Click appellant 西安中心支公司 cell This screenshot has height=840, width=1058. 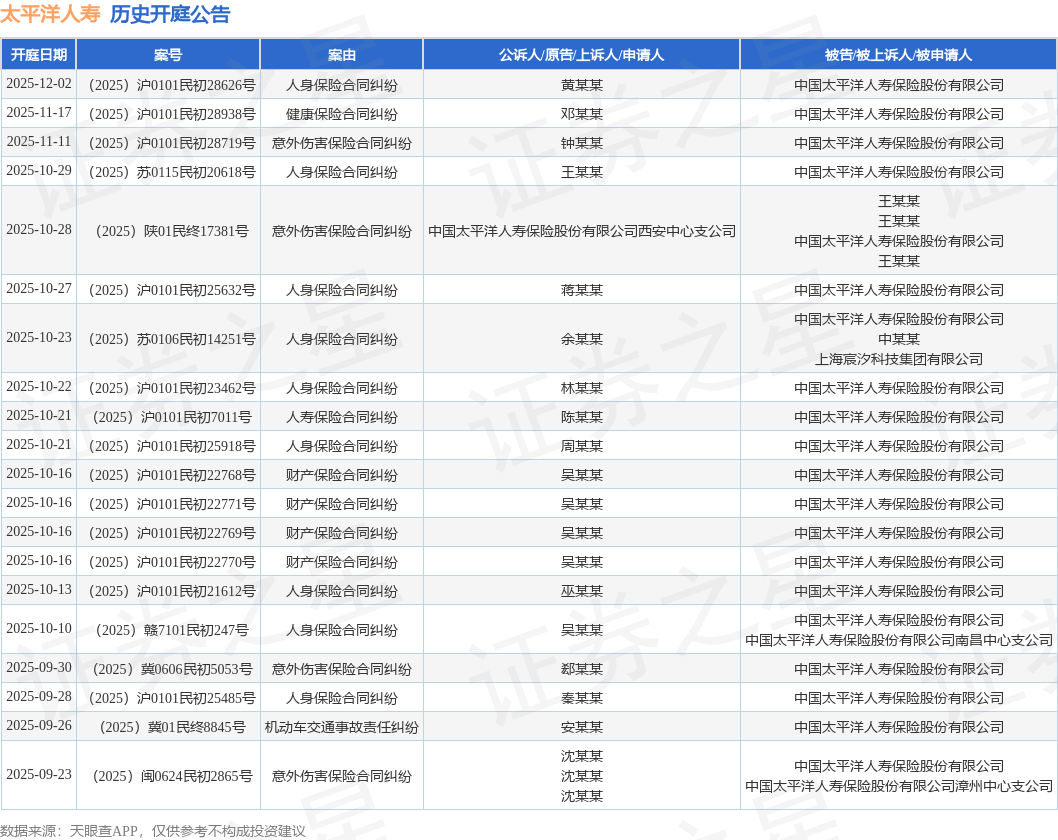(582, 231)
